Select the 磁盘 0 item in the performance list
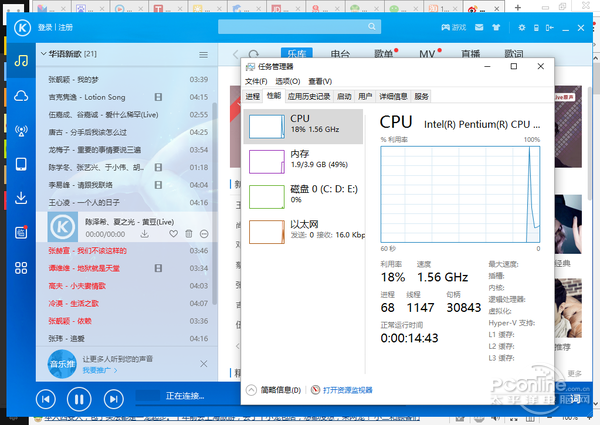The width and height of the screenshot is (600, 425). click(303, 197)
